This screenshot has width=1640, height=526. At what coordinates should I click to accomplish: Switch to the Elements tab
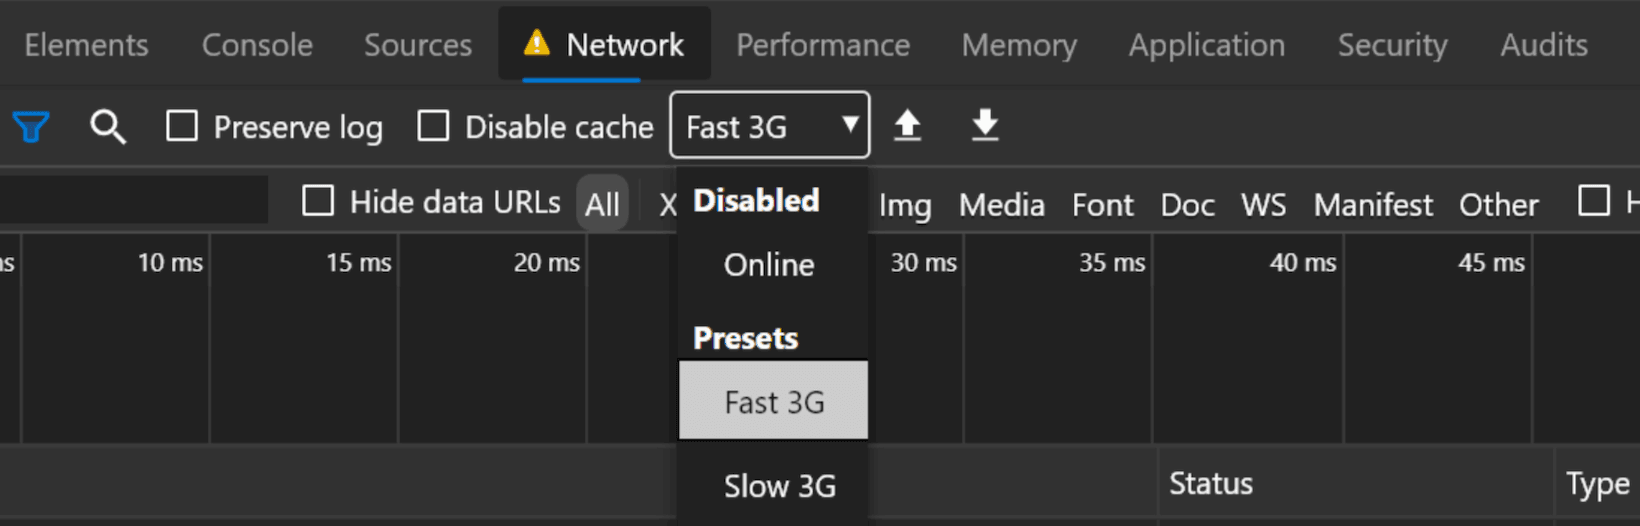(x=86, y=45)
